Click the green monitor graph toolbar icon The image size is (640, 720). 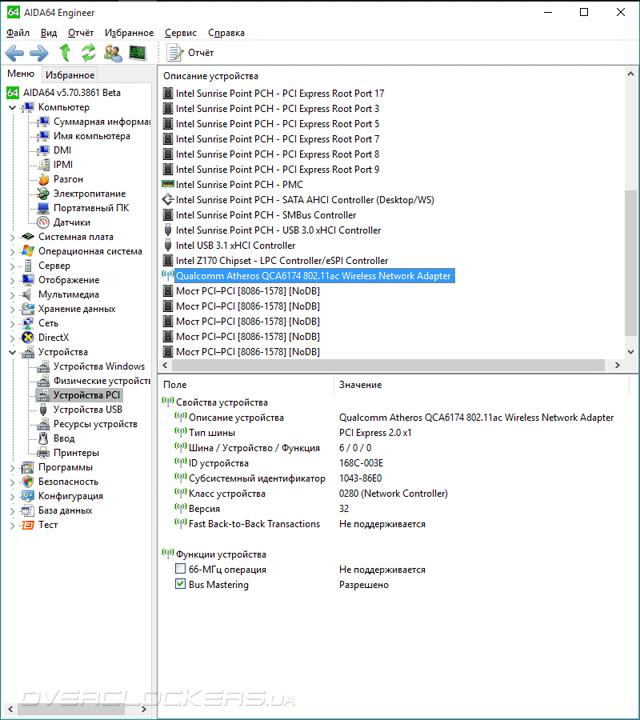tap(137, 53)
